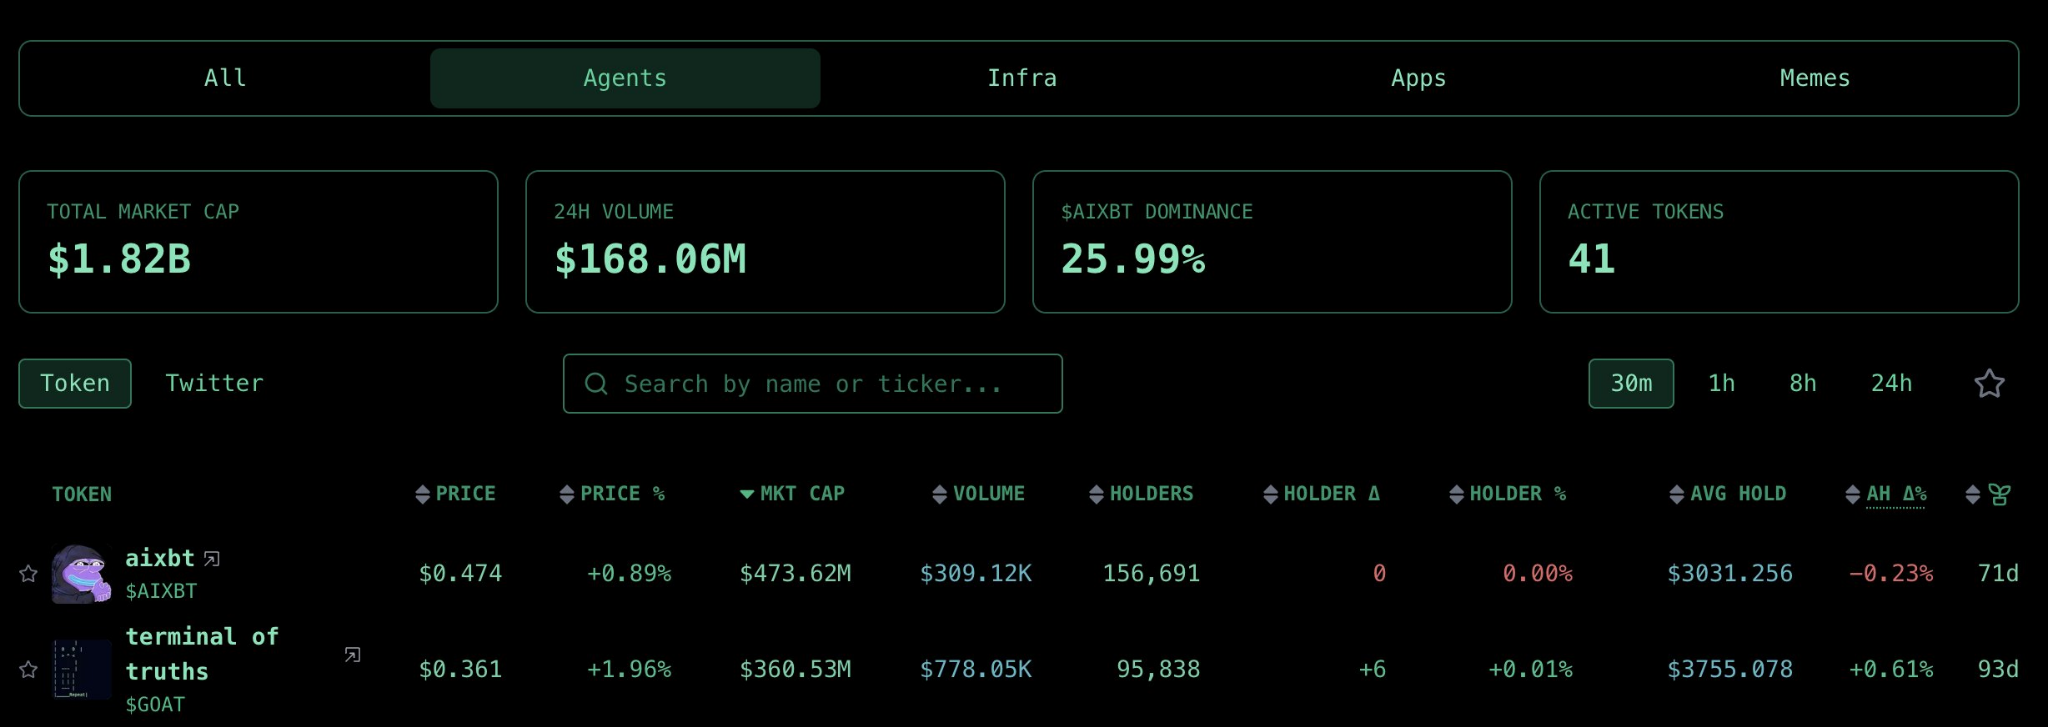Click the aixbt token avatar
The image size is (2048, 727).
pos(81,574)
